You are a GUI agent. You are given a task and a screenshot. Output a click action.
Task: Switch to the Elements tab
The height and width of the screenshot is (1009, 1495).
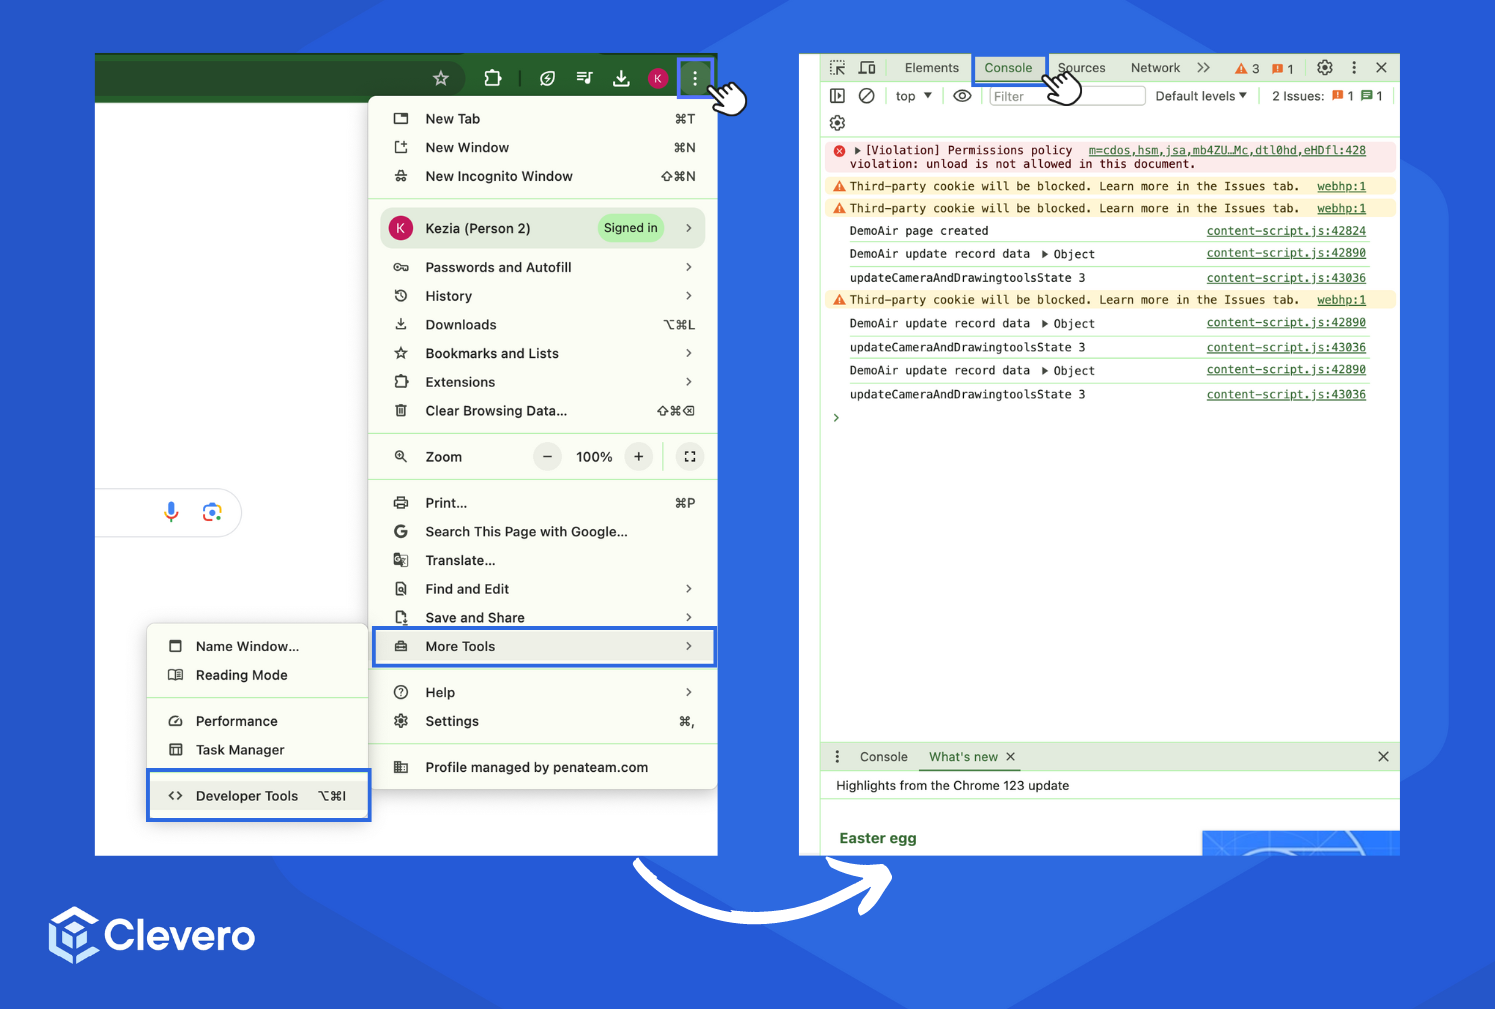931,68
